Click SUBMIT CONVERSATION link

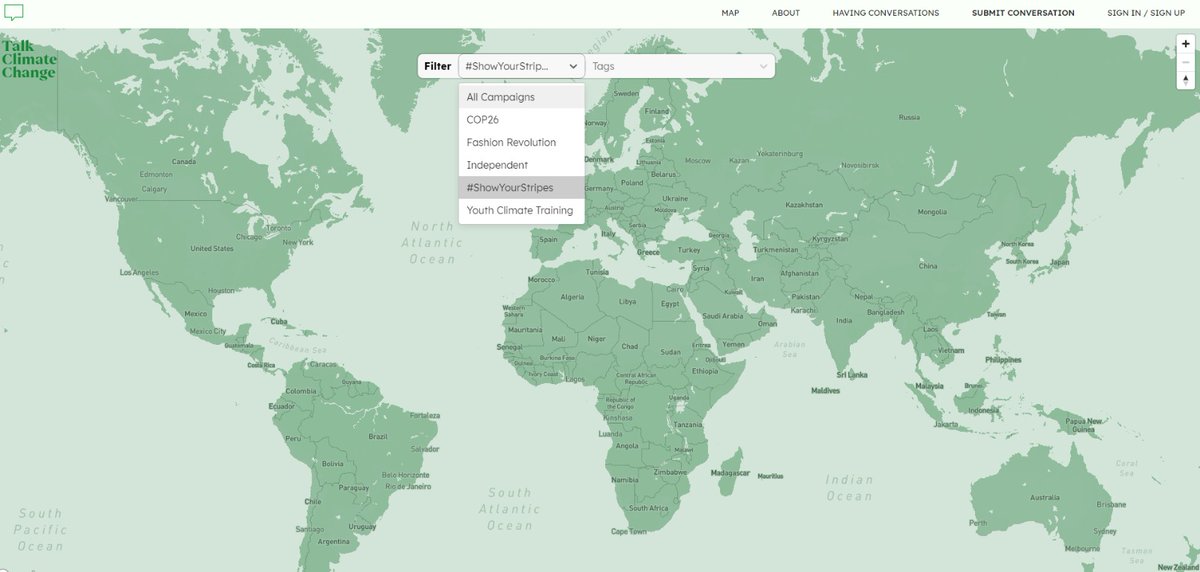1023,13
